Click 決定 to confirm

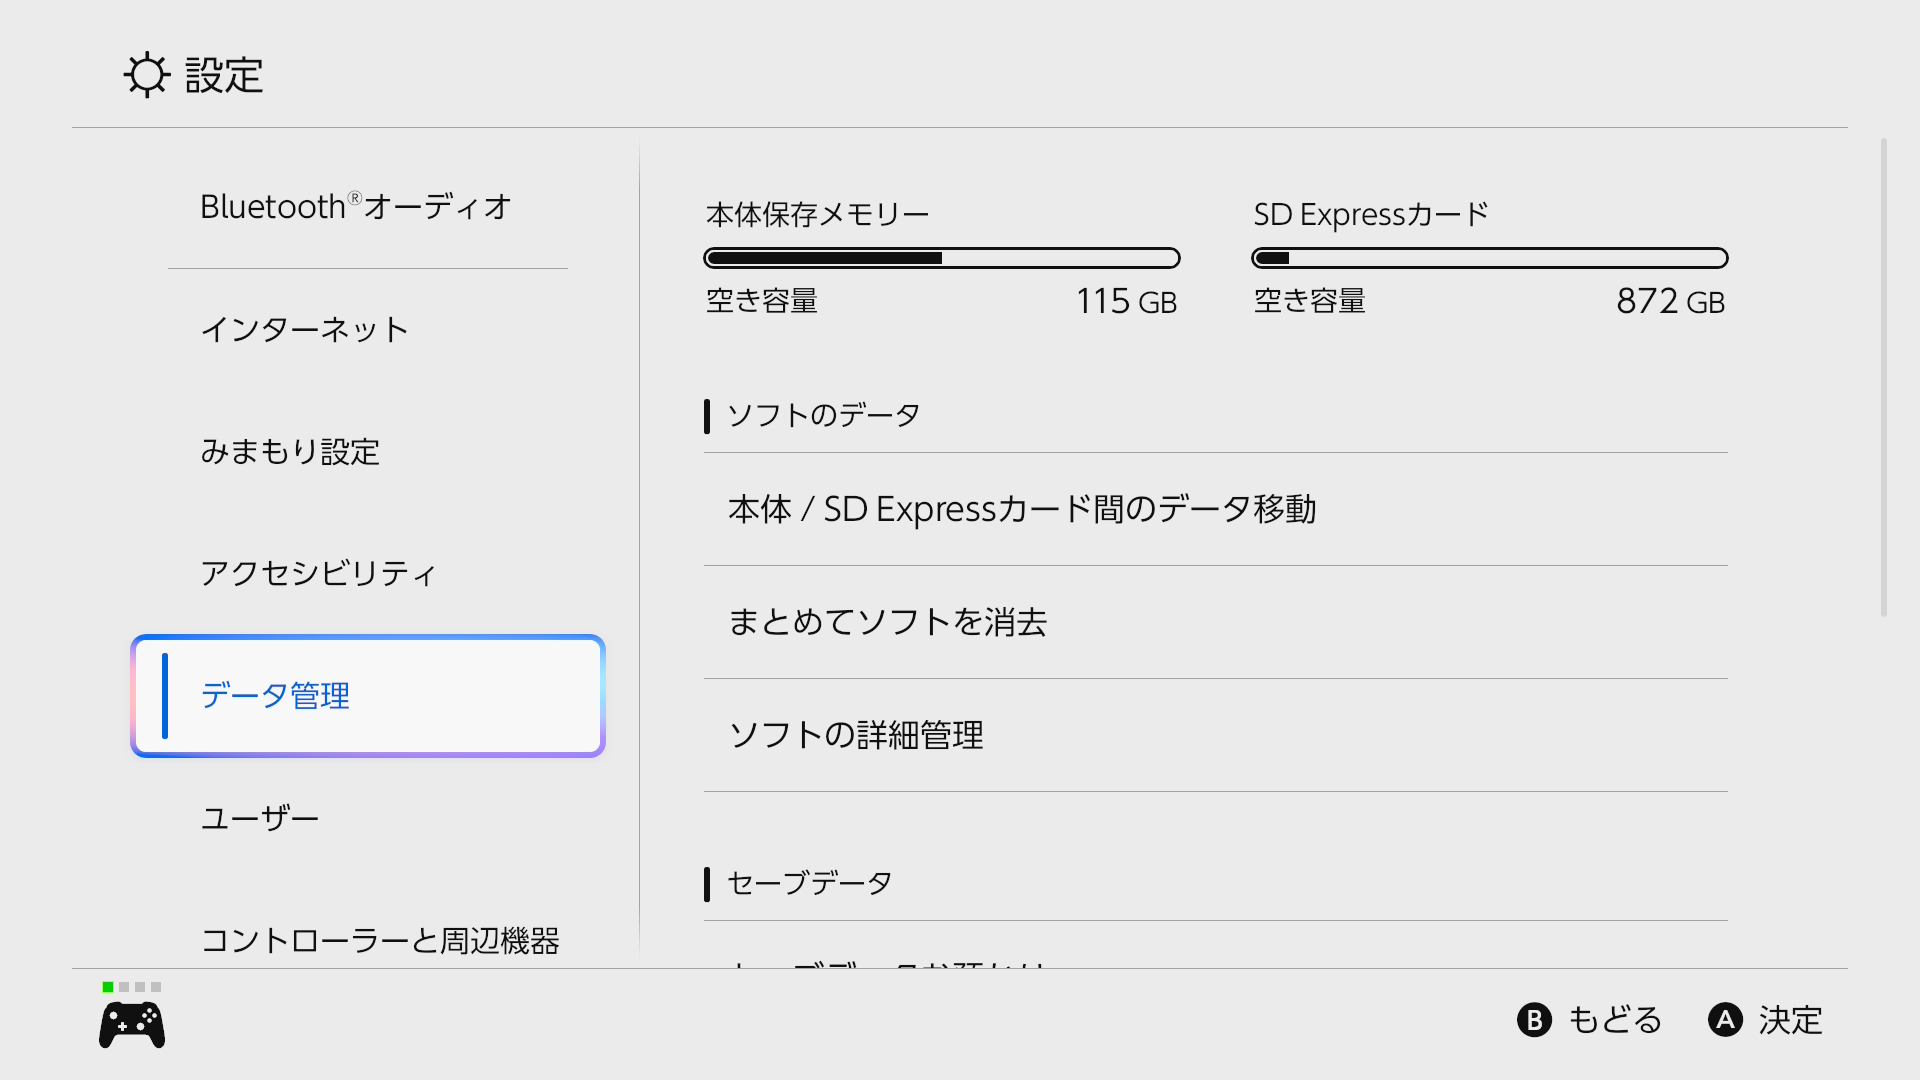[x=1766, y=1020]
